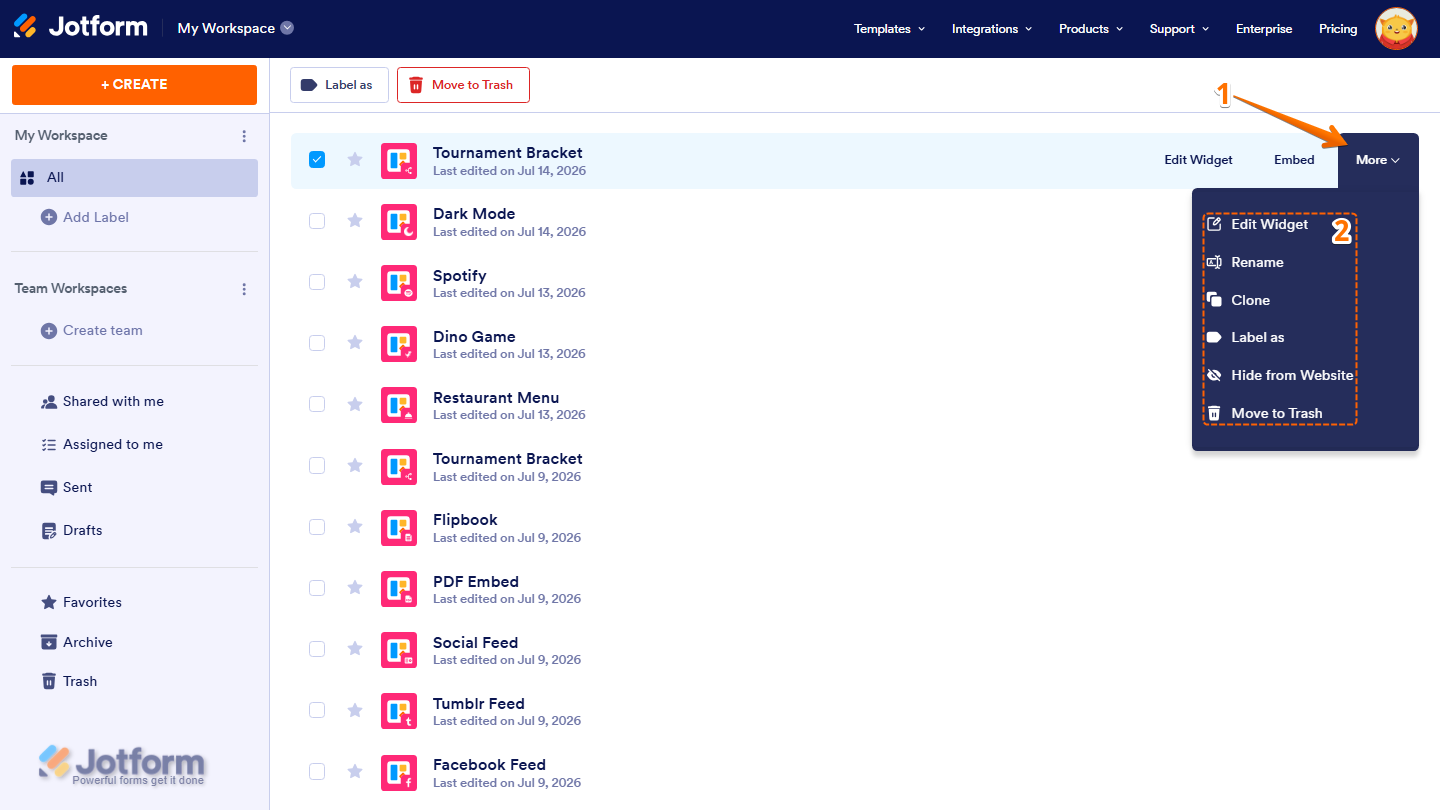
Task: Check the Social Feed checkbox
Action: [317, 649]
